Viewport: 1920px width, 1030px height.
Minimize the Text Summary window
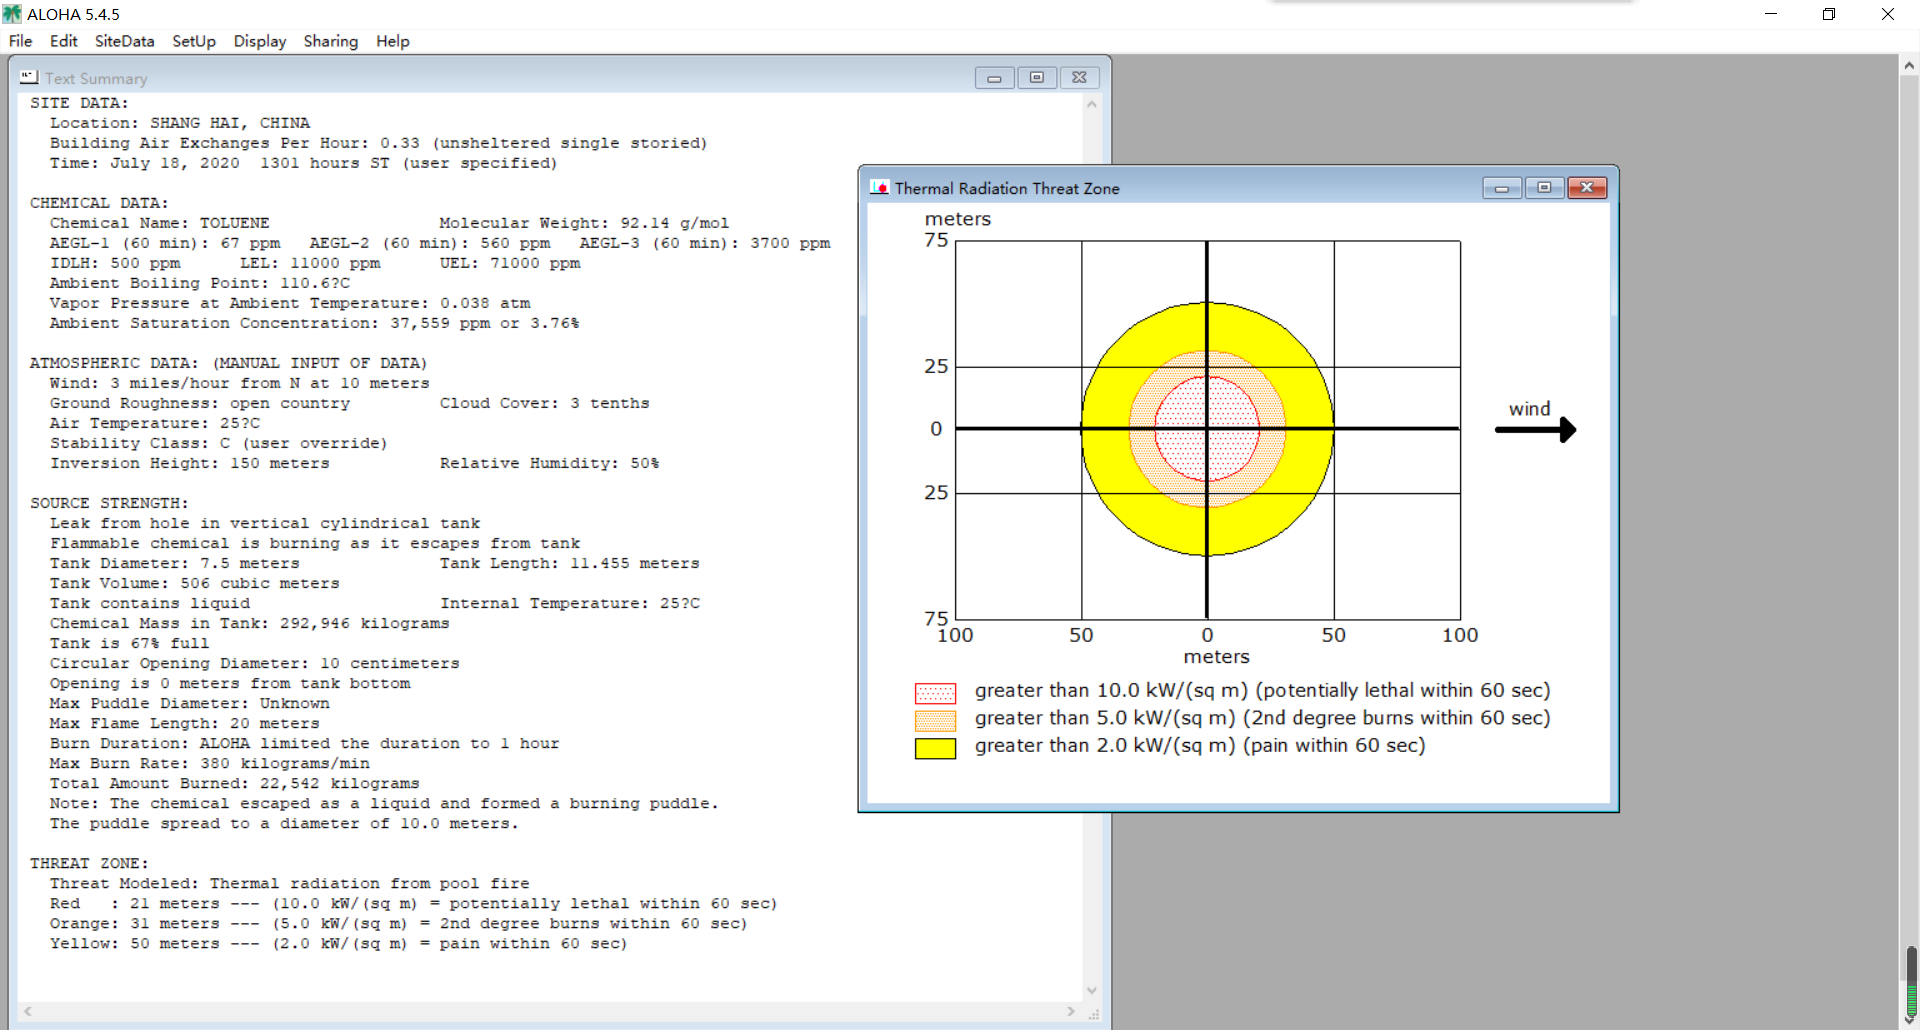994,78
